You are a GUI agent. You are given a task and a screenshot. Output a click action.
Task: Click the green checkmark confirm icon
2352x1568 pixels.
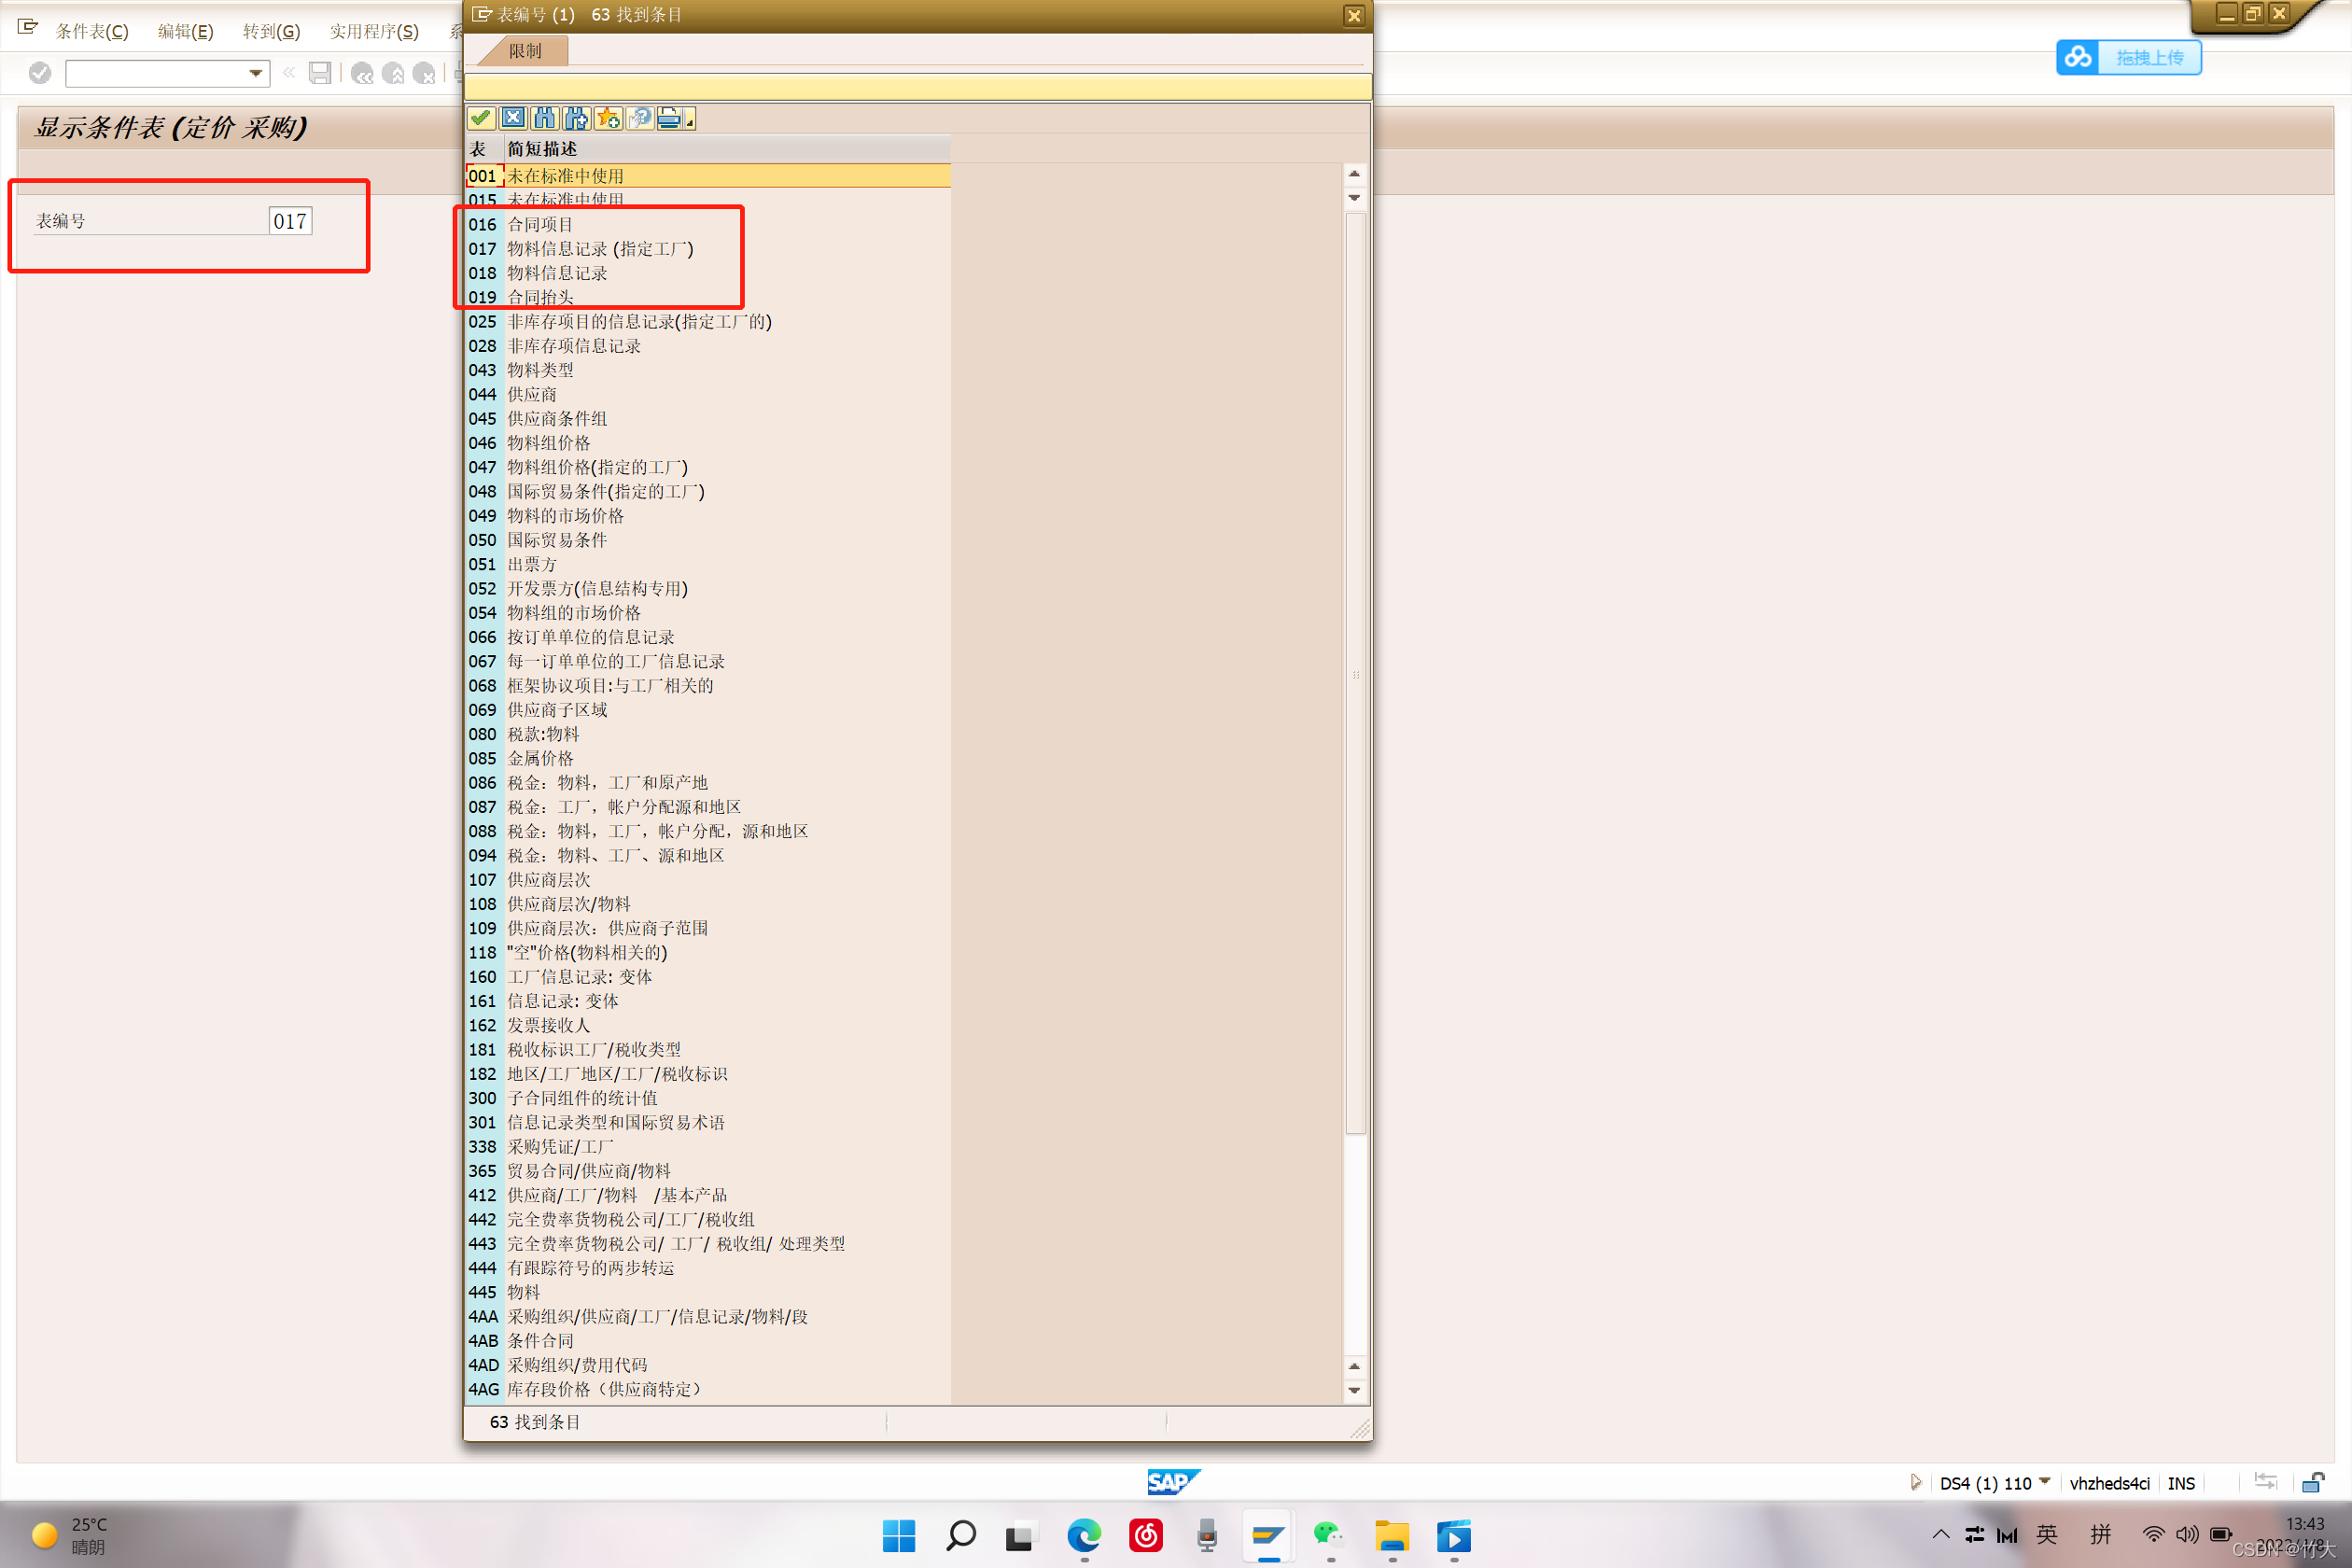point(481,118)
